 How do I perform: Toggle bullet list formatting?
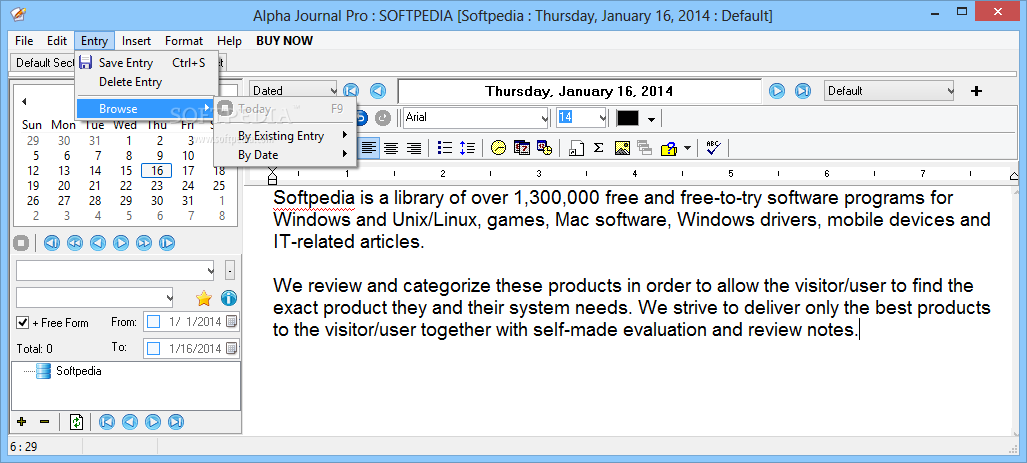click(445, 148)
